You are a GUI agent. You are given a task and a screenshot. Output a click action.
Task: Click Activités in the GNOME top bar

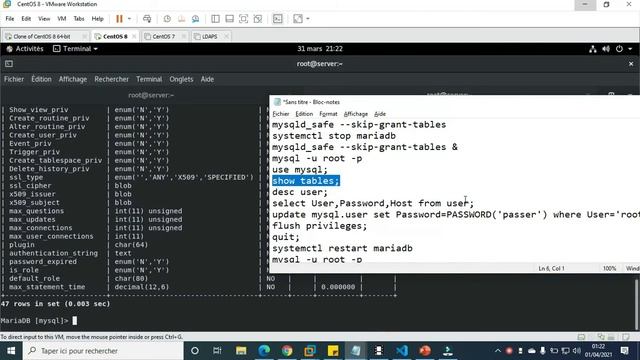tap(25, 49)
